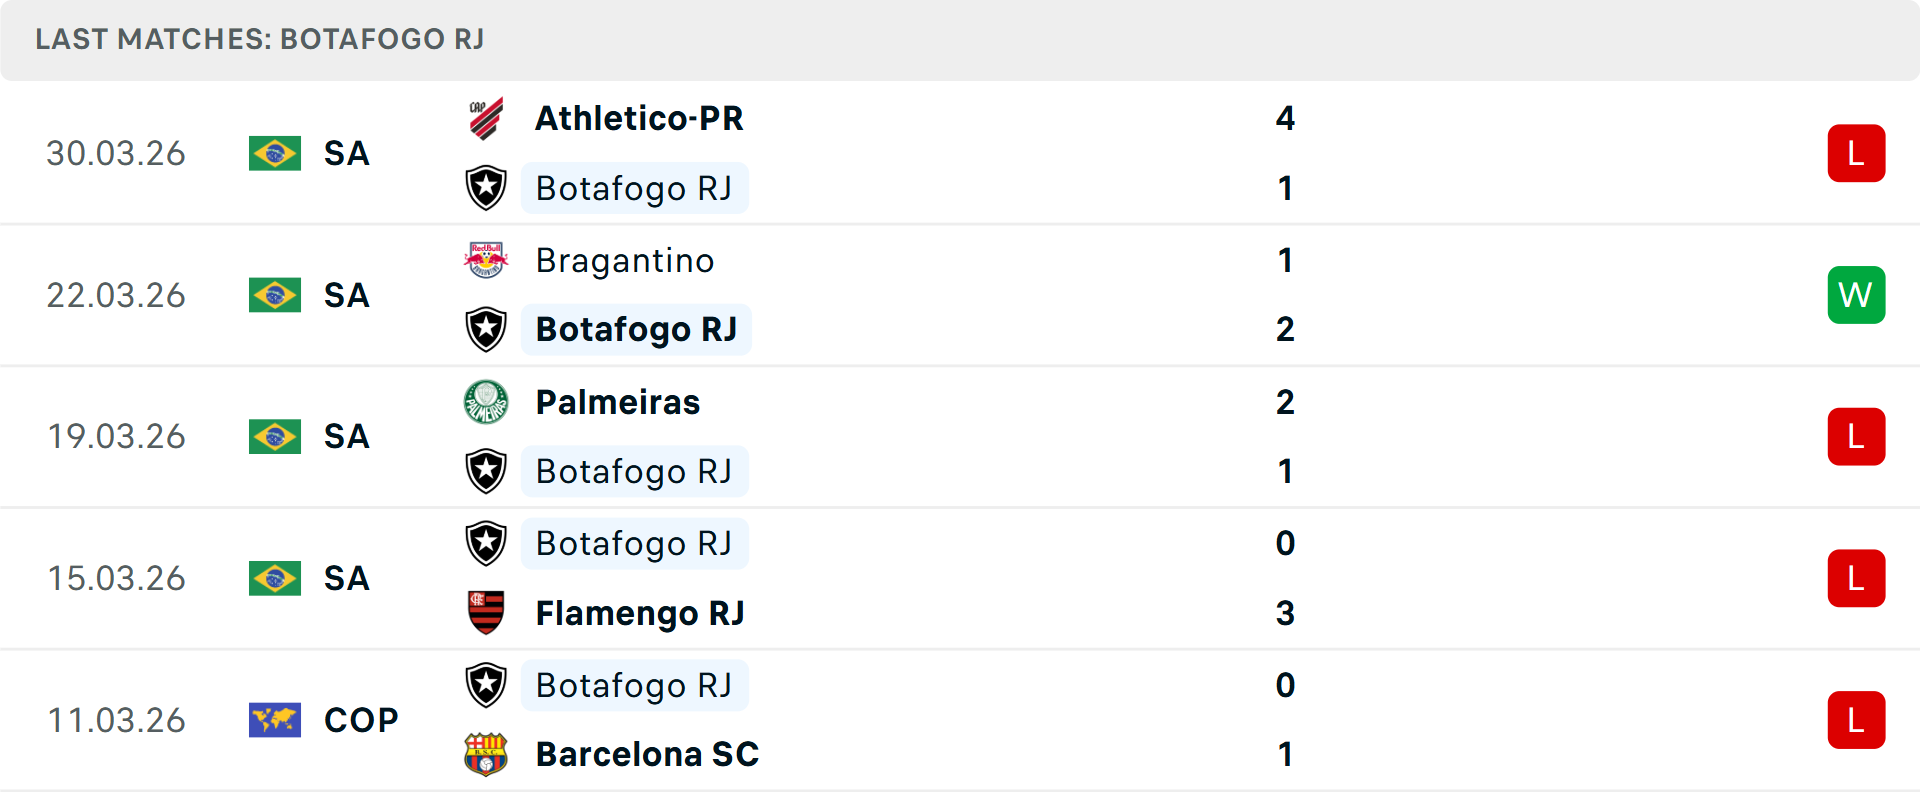Click the 15.03.26 match date
Screen dimensions: 1920x792
click(117, 578)
